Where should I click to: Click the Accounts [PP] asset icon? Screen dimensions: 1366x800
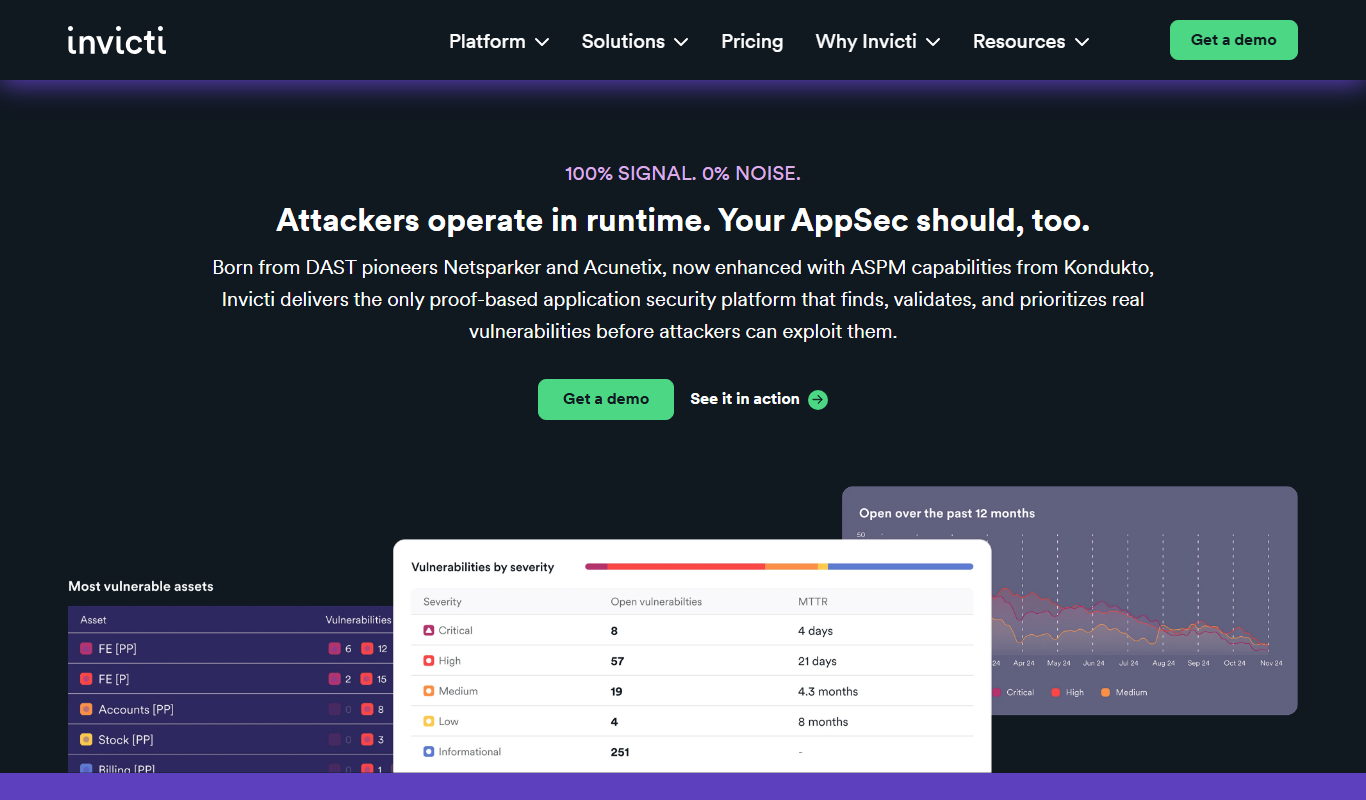coord(86,709)
